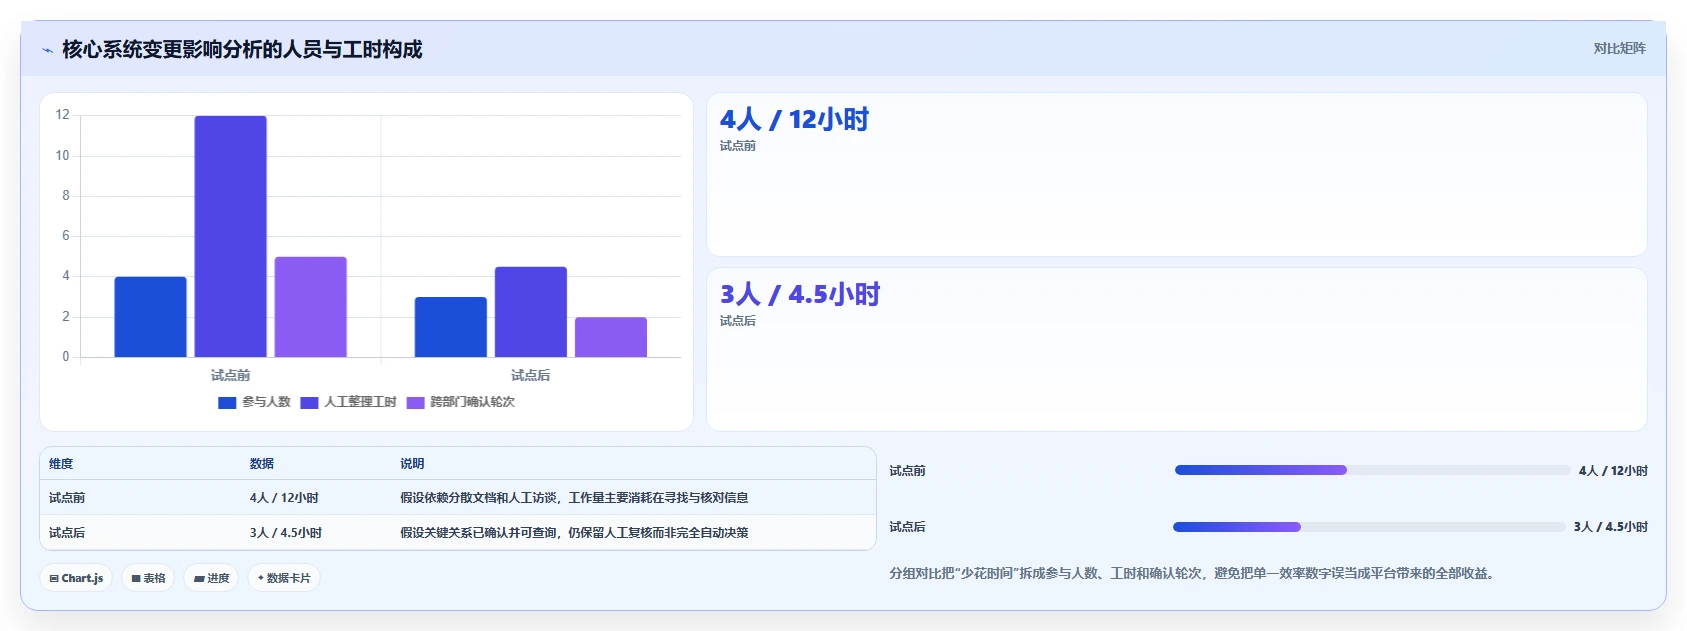This screenshot has height=631, width=1687.
Task: Click the note starting 假设关键关系已确认并可查询
Action: tap(574, 533)
